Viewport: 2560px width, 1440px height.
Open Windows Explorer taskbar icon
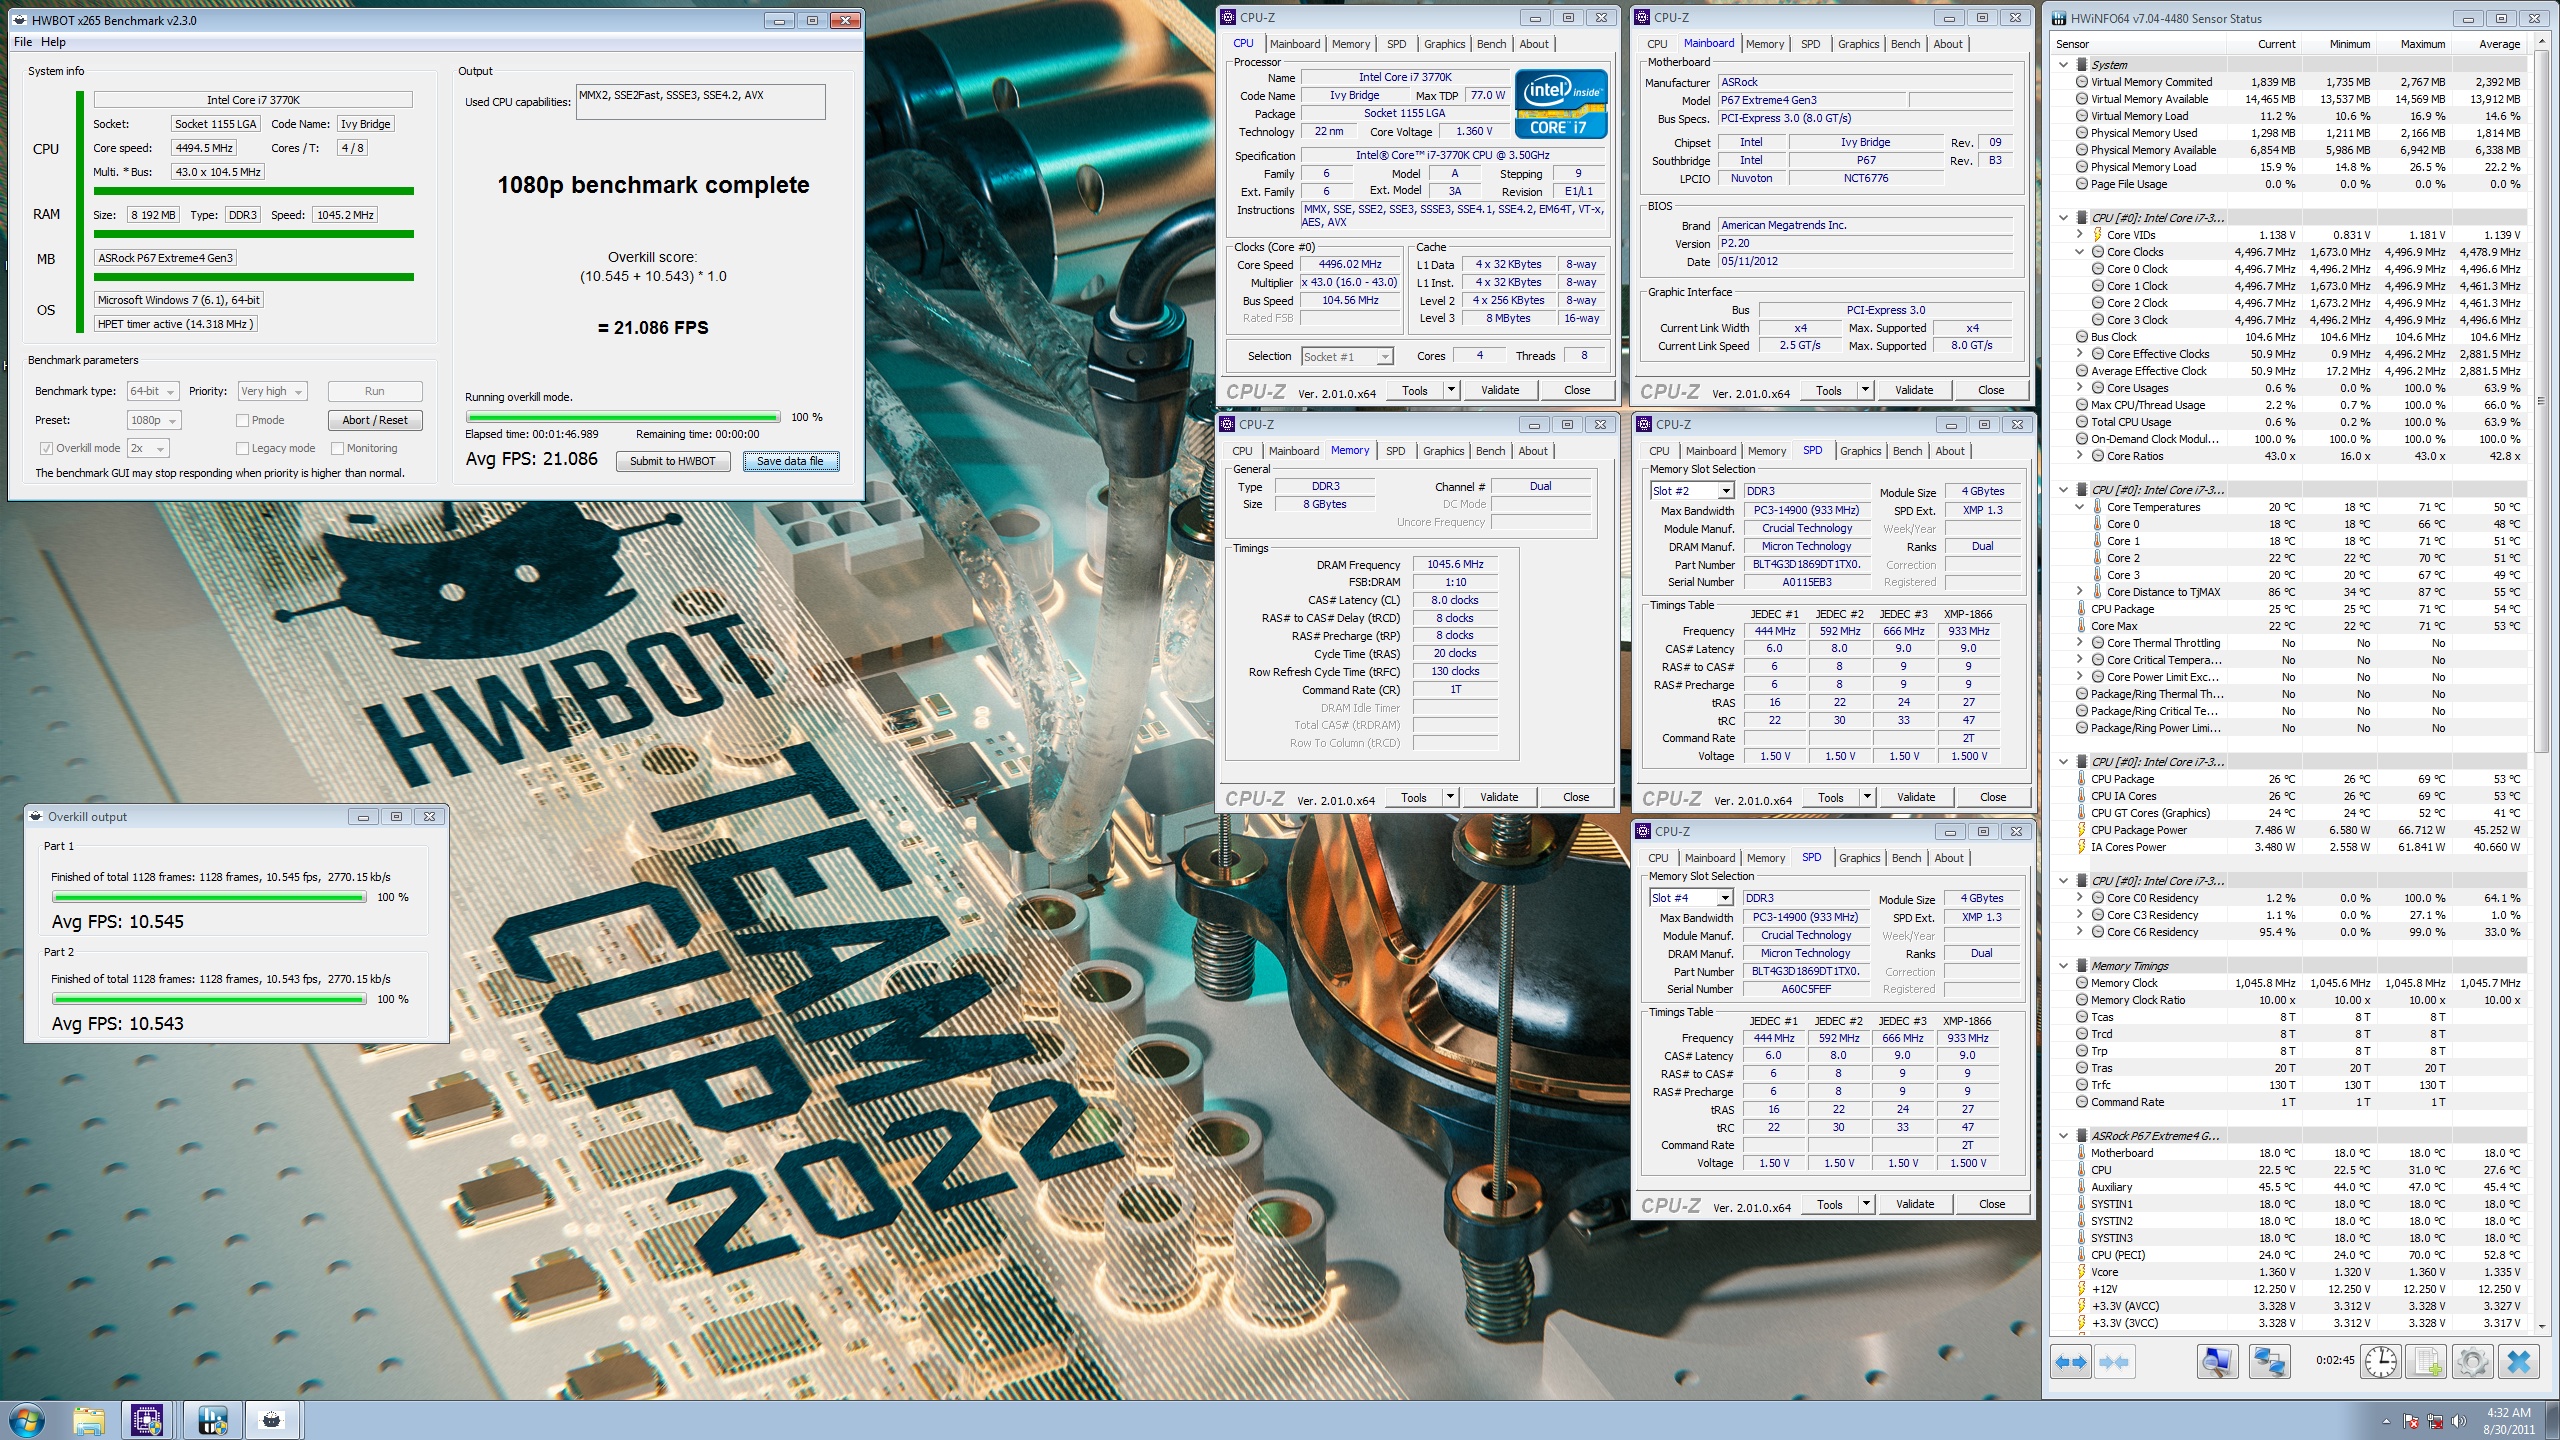89,1420
